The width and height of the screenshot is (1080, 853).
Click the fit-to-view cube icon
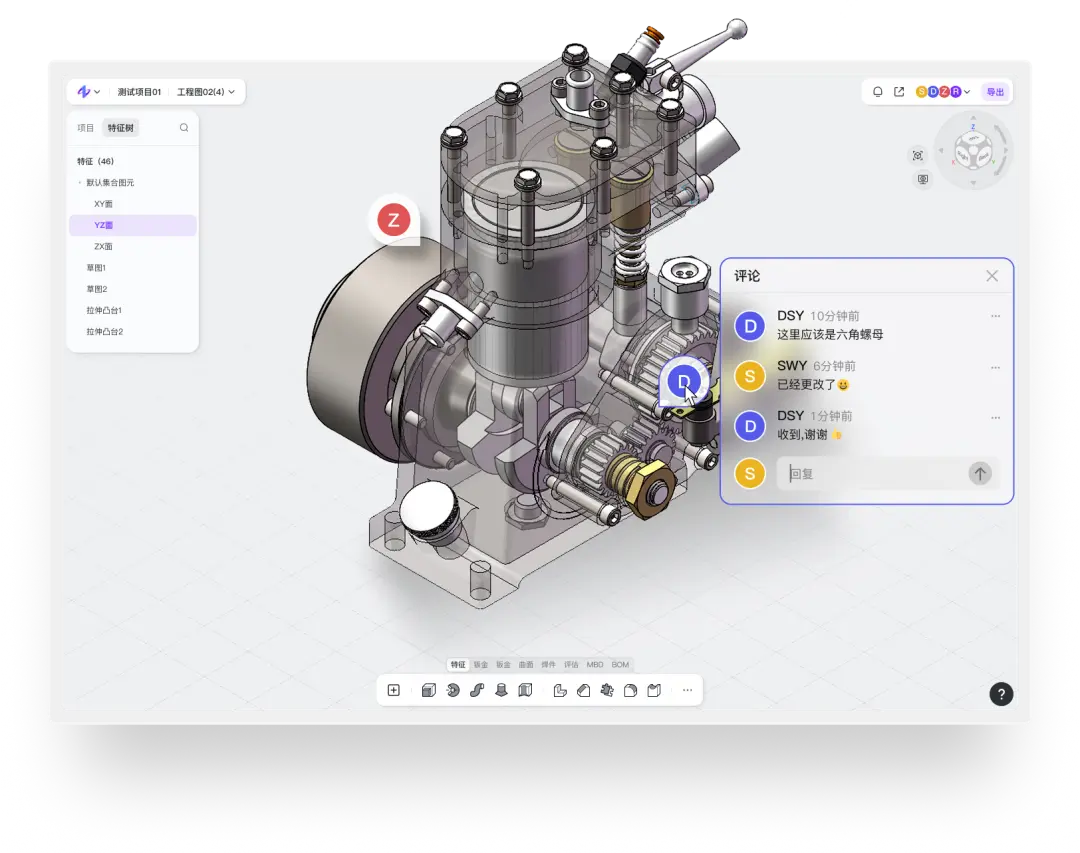click(917, 156)
